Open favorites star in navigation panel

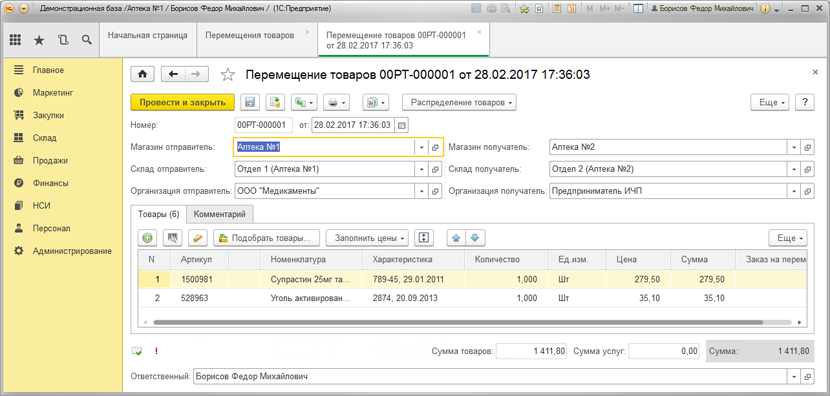tap(39, 40)
